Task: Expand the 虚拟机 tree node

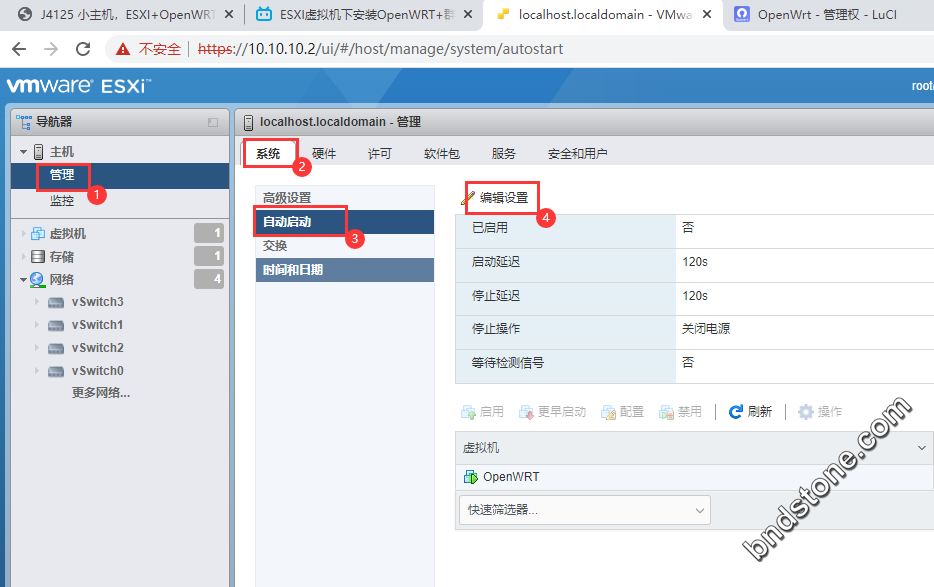Action: [x=24, y=234]
